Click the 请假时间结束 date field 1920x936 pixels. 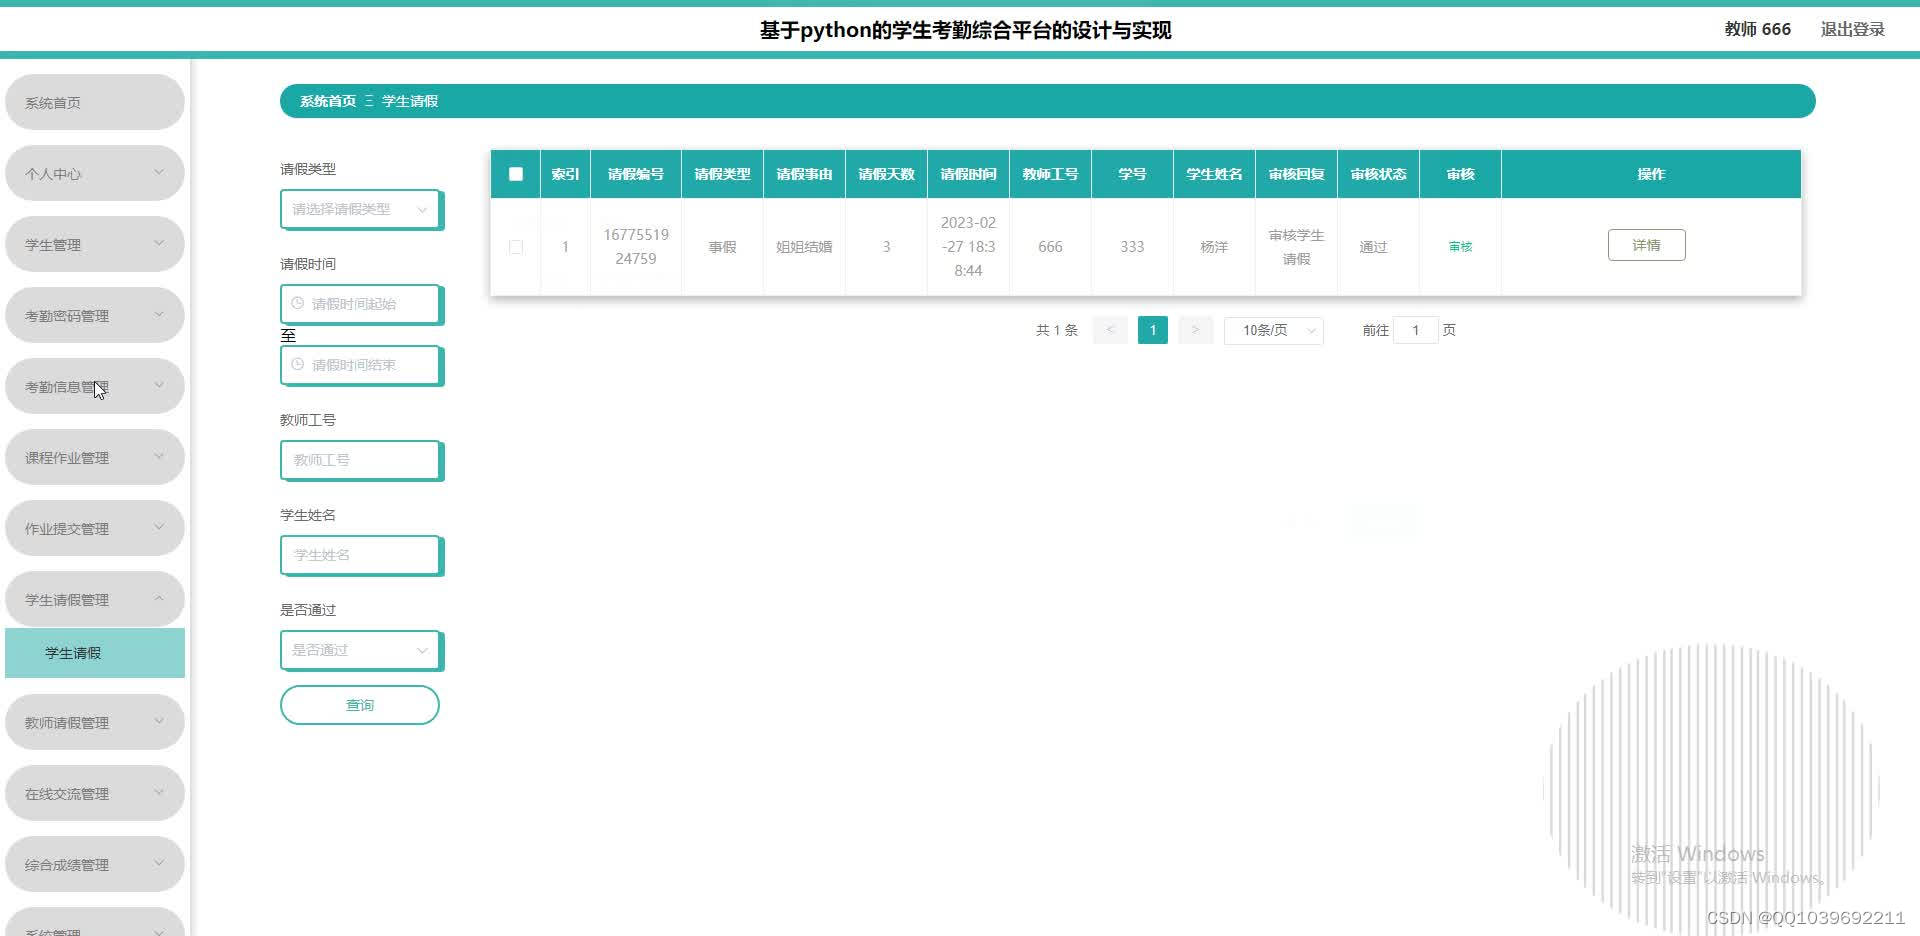pos(361,365)
